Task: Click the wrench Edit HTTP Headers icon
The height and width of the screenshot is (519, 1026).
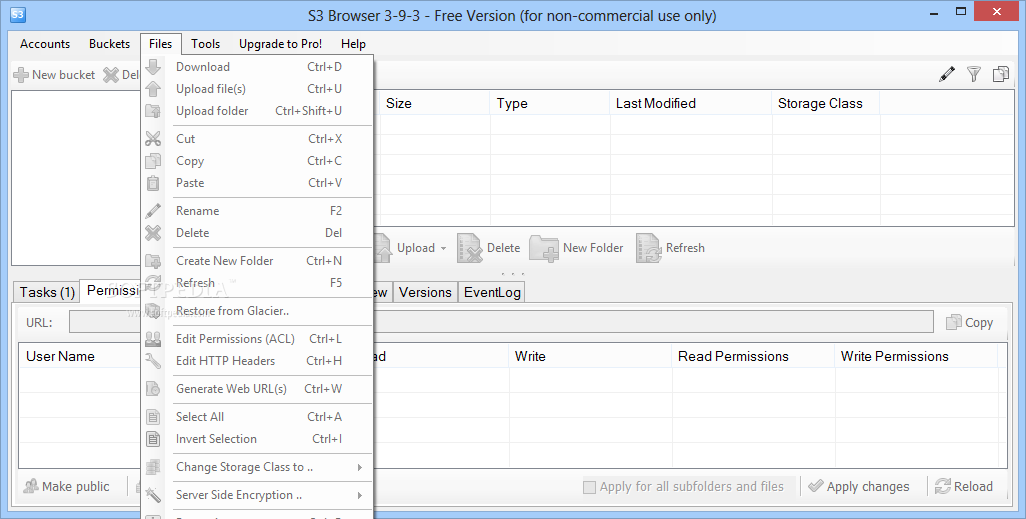Action: [x=153, y=361]
